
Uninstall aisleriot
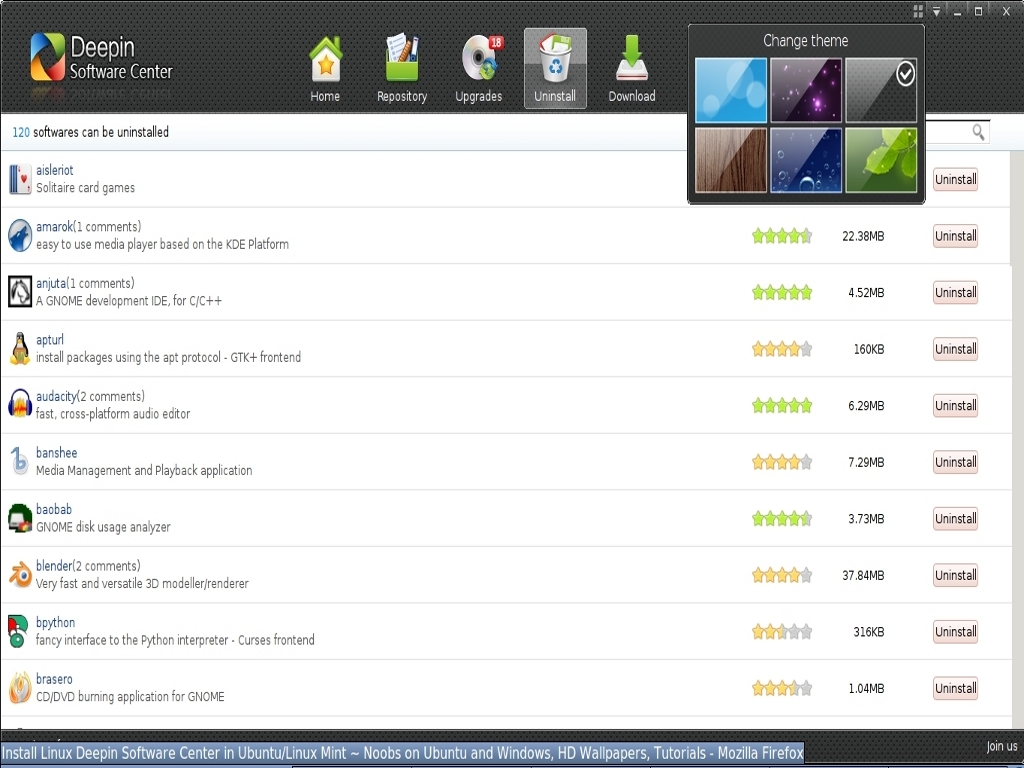955,179
